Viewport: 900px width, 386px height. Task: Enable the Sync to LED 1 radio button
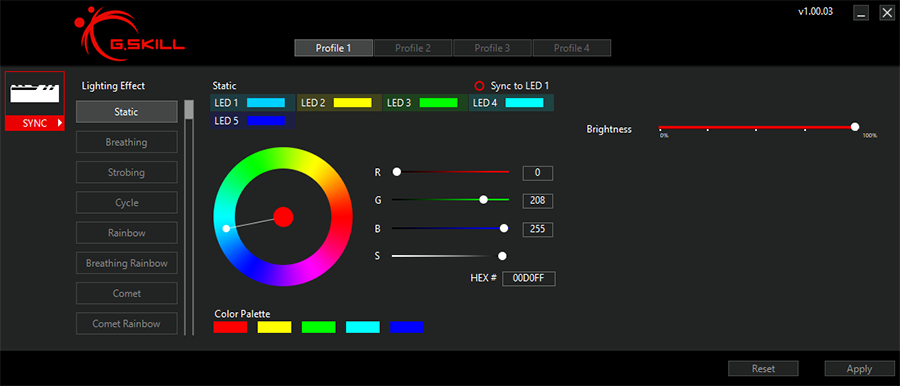[479, 86]
